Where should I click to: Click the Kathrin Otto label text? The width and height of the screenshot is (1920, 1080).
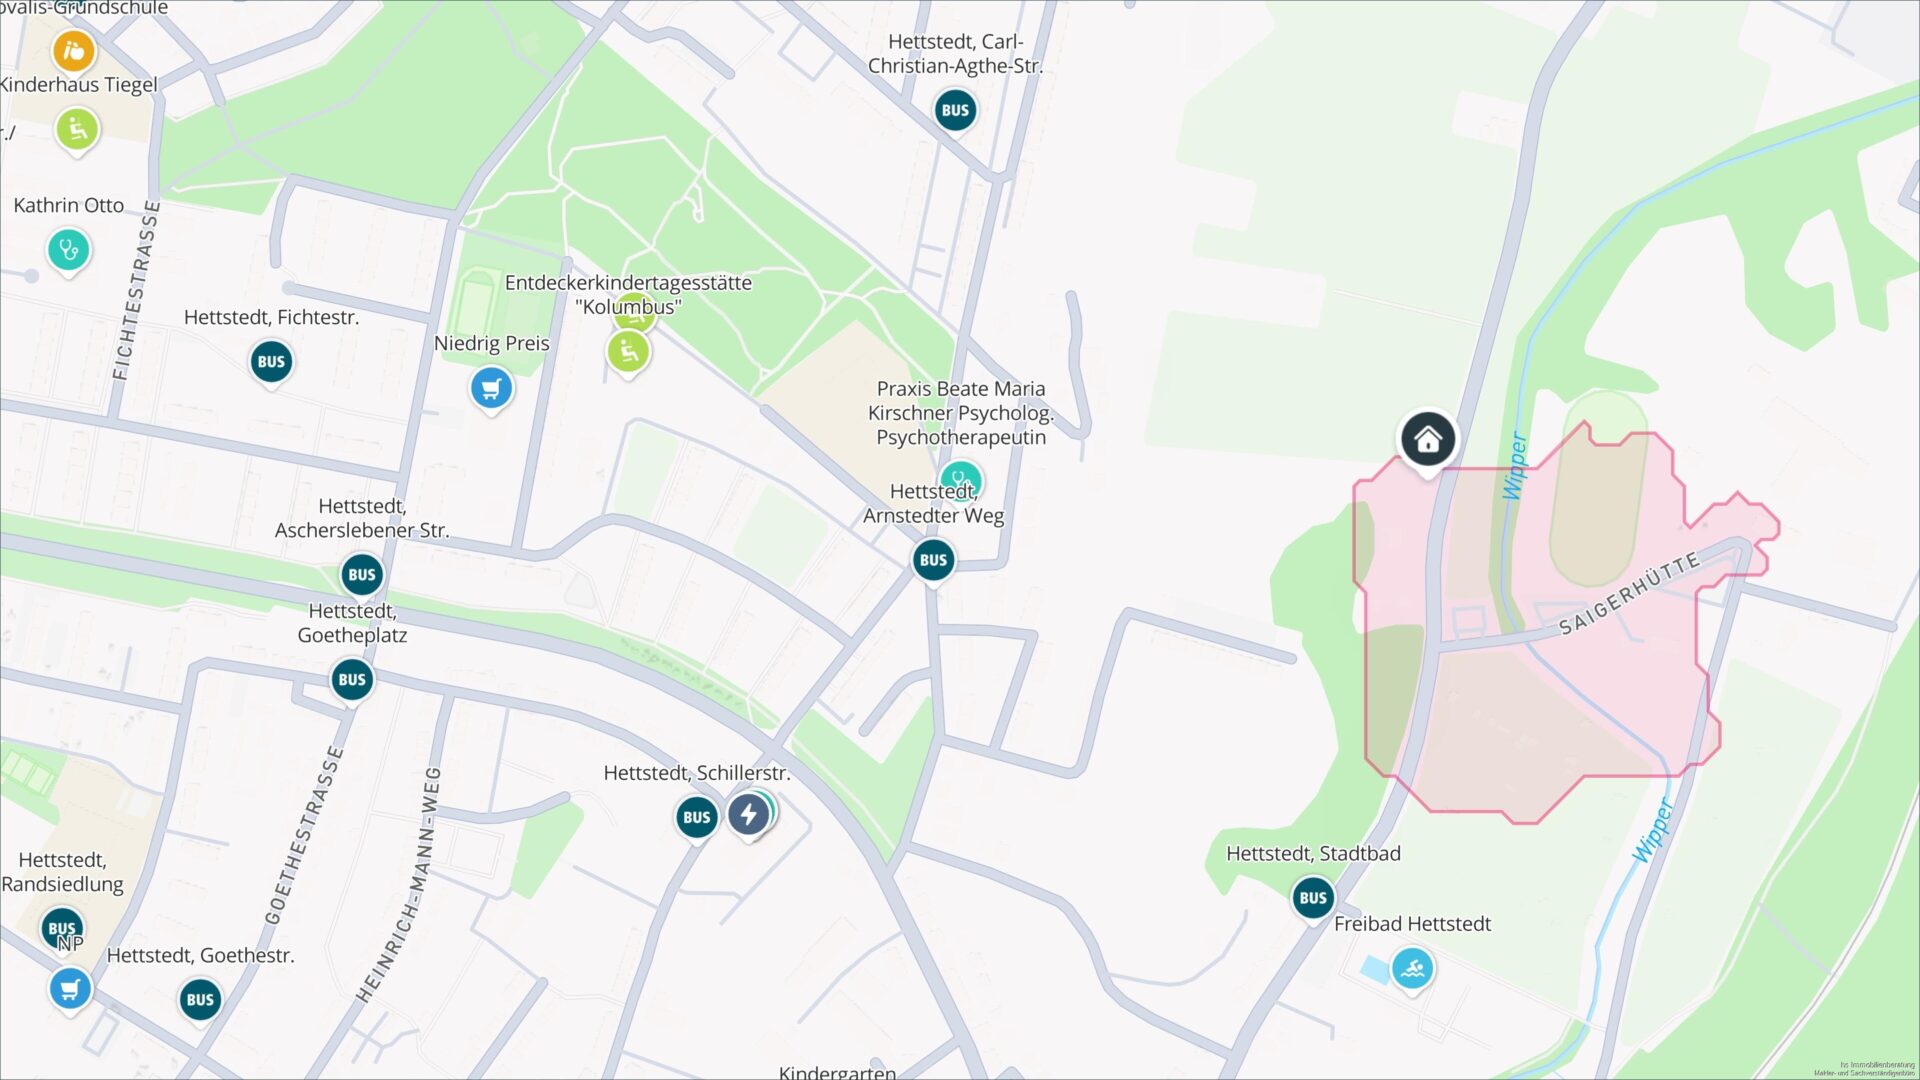(x=69, y=205)
